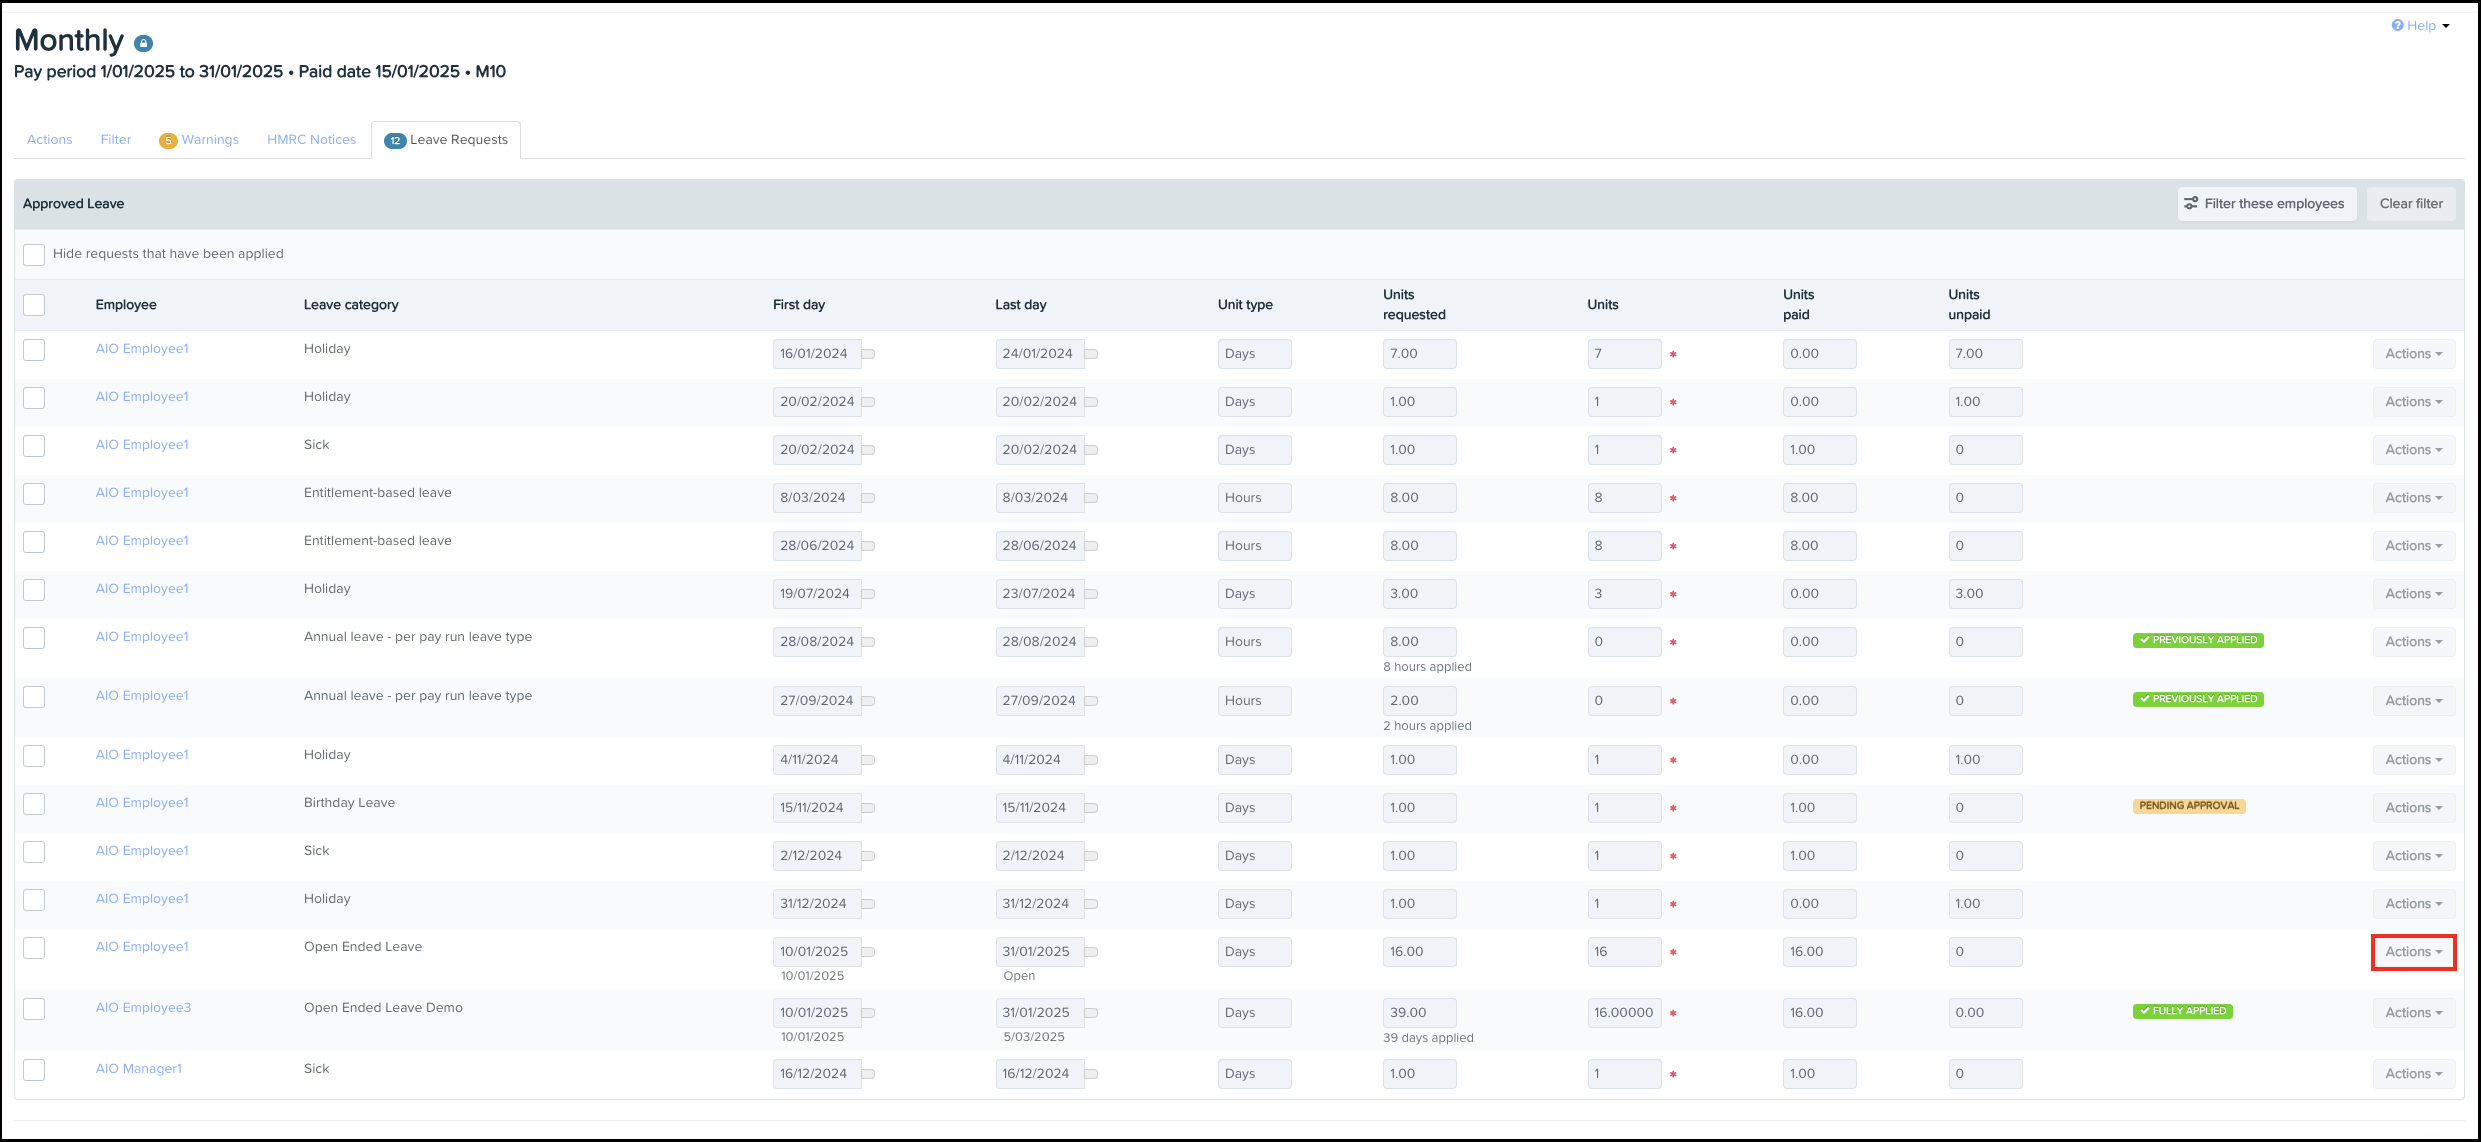Viewport: 2482px width, 1142px height.
Task: Click the PENDING APPROVAL badge on Birthday Leave
Action: (x=2189, y=806)
